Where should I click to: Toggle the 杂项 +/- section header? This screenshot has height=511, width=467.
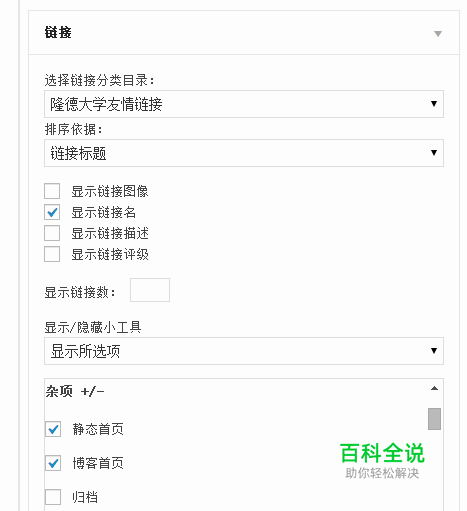(x=75, y=391)
